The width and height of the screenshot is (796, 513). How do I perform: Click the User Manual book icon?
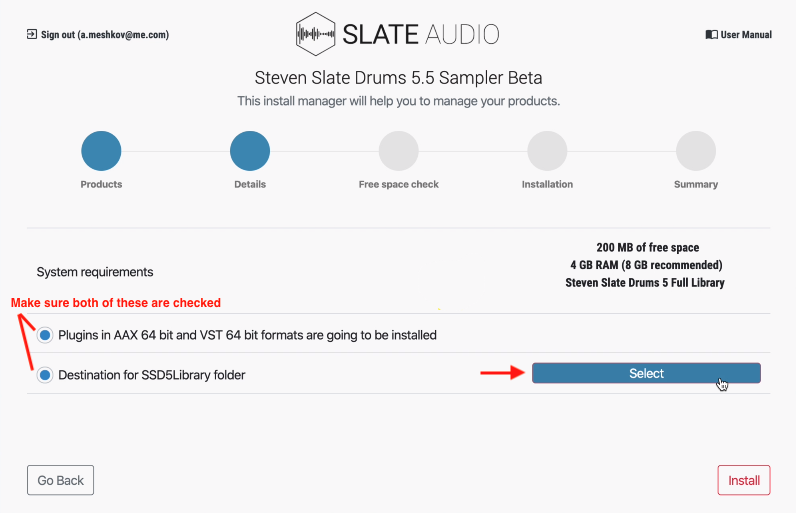coord(712,35)
